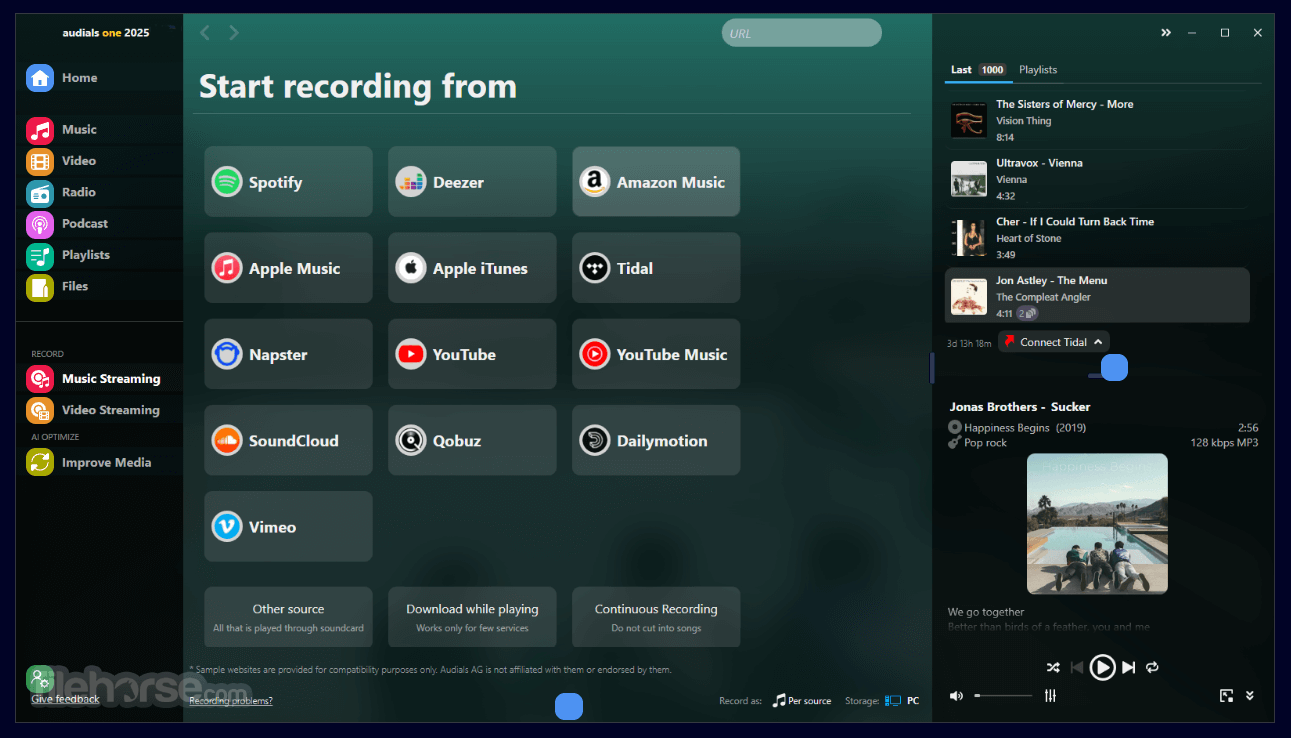
Task: Toggle repeat mode in the player
Action: tap(1152, 667)
